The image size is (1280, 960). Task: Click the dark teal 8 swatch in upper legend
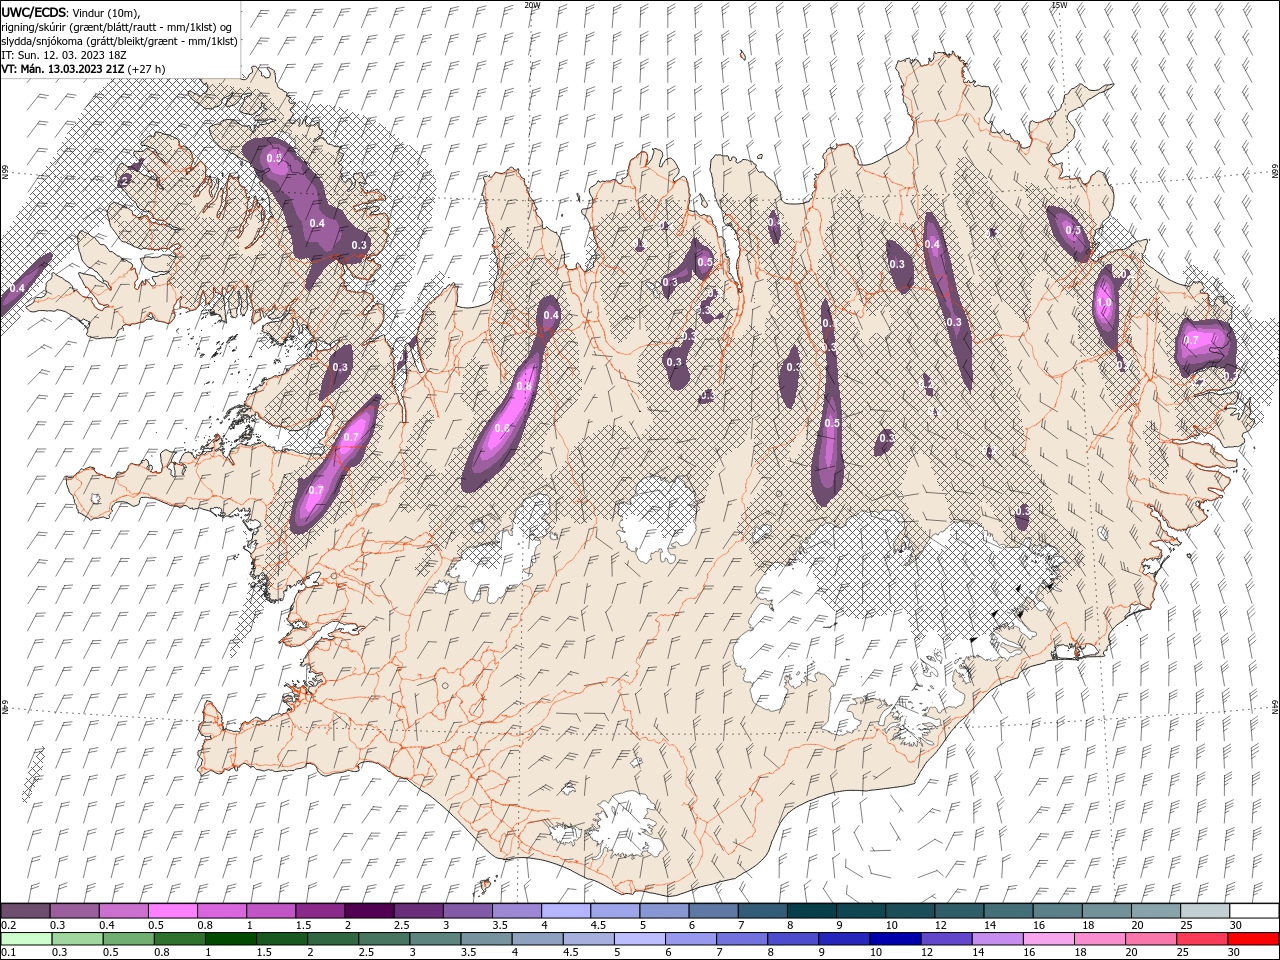click(811, 910)
